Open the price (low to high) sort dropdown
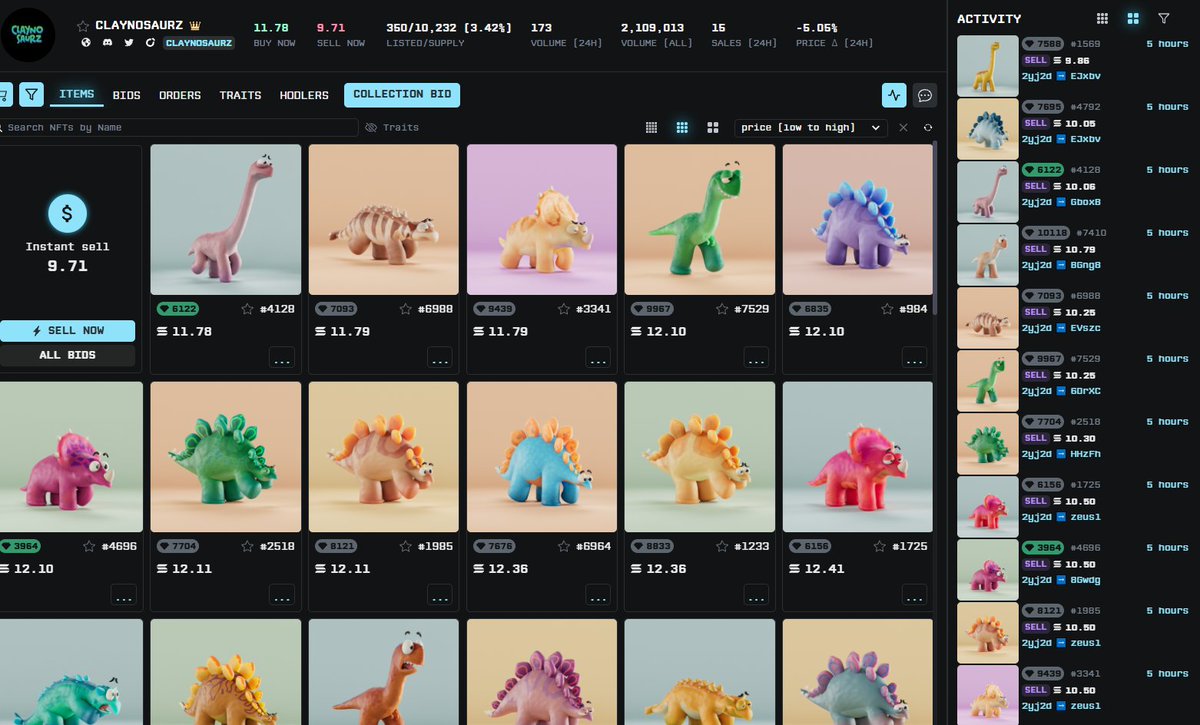The height and width of the screenshot is (725, 1200). [x=811, y=128]
